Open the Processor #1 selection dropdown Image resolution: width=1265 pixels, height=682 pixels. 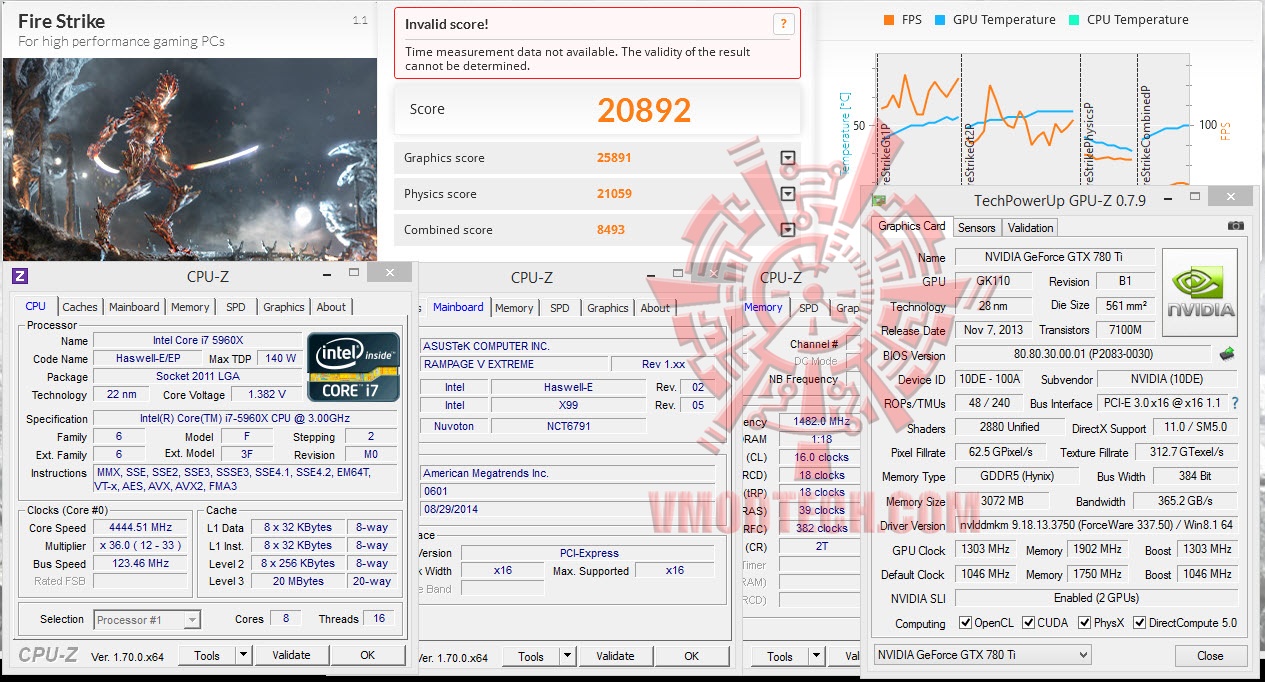pyautogui.click(x=147, y=620)
